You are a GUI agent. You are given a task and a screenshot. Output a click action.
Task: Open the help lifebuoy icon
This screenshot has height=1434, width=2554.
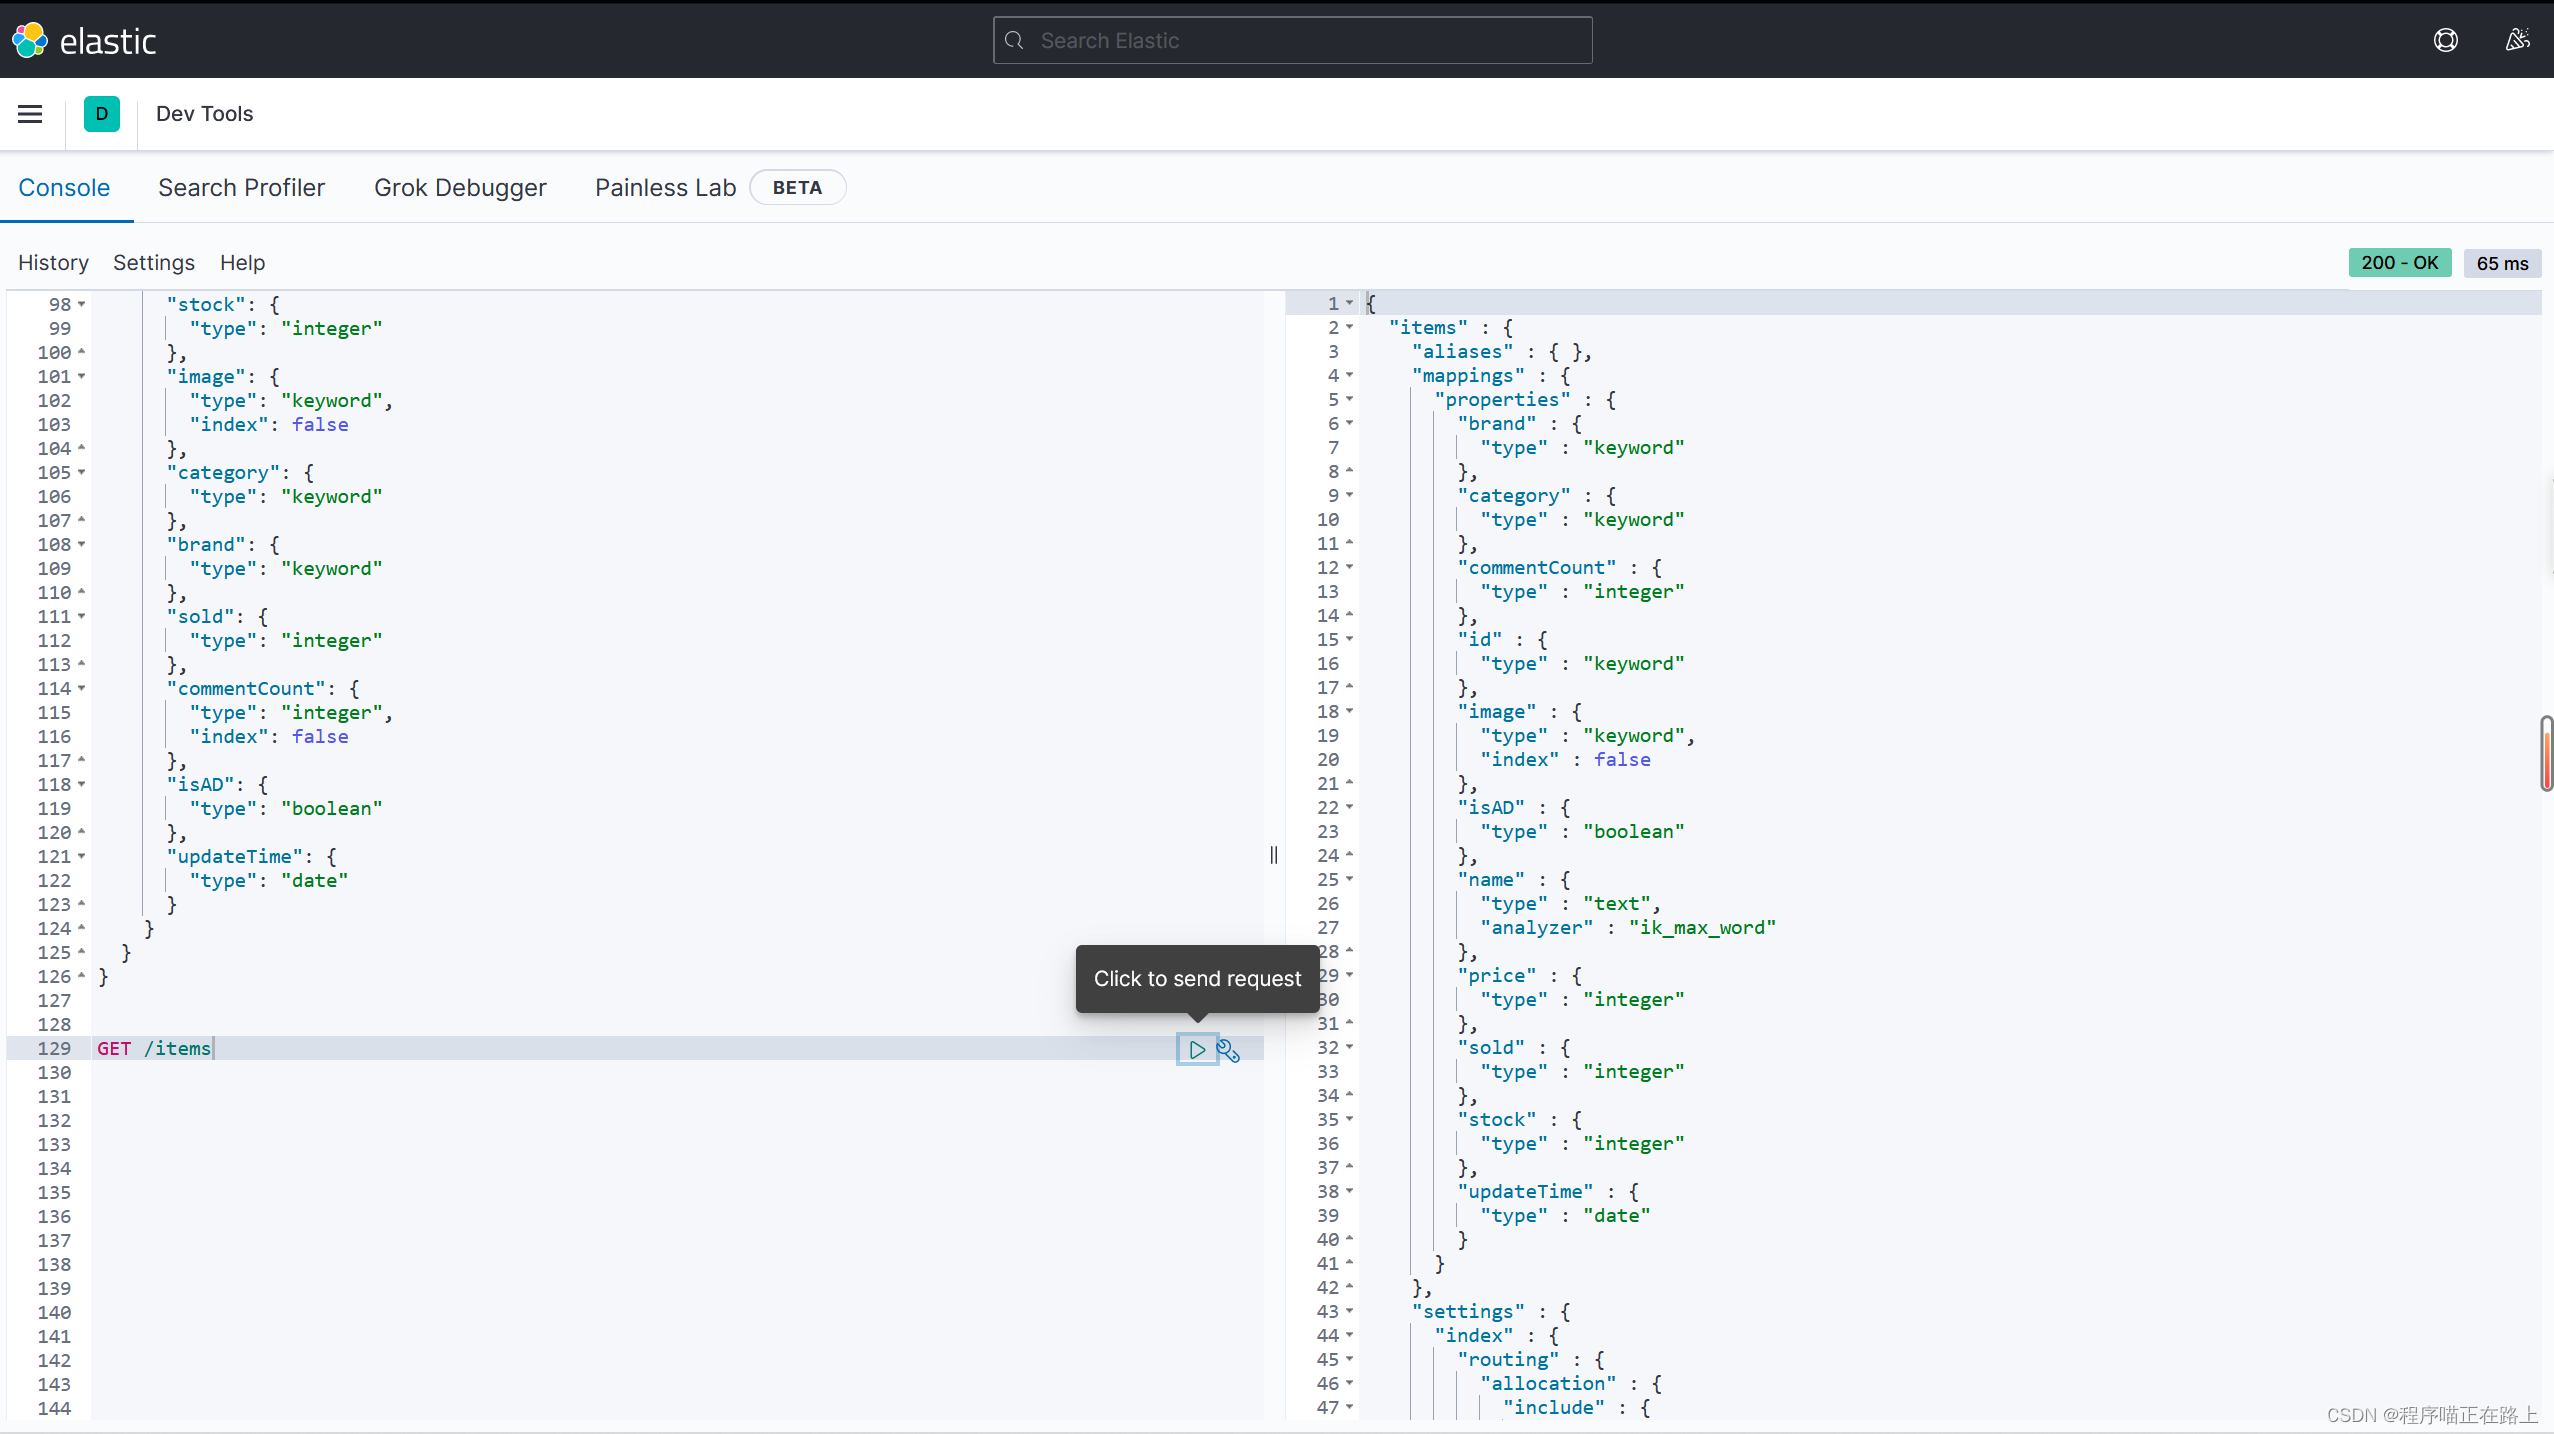pyautogui.click(x=2445, y=40)
